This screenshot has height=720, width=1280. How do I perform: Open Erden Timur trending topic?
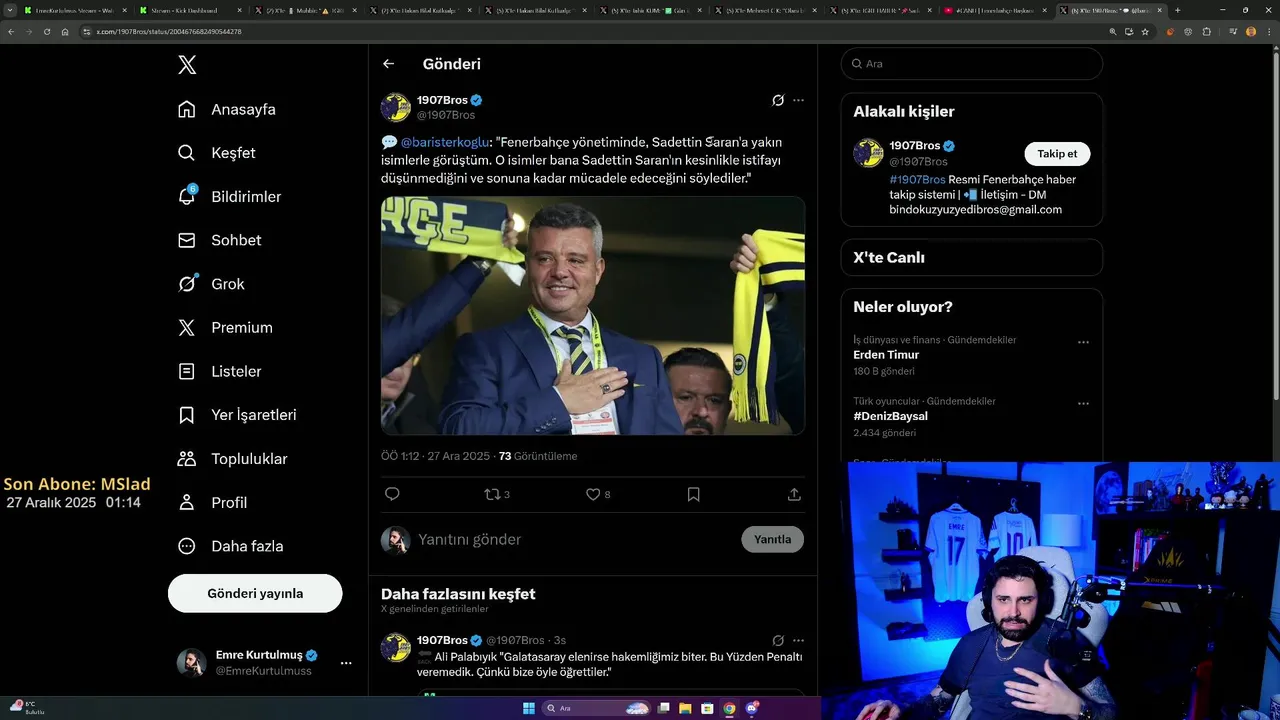[x=886, y=355]
